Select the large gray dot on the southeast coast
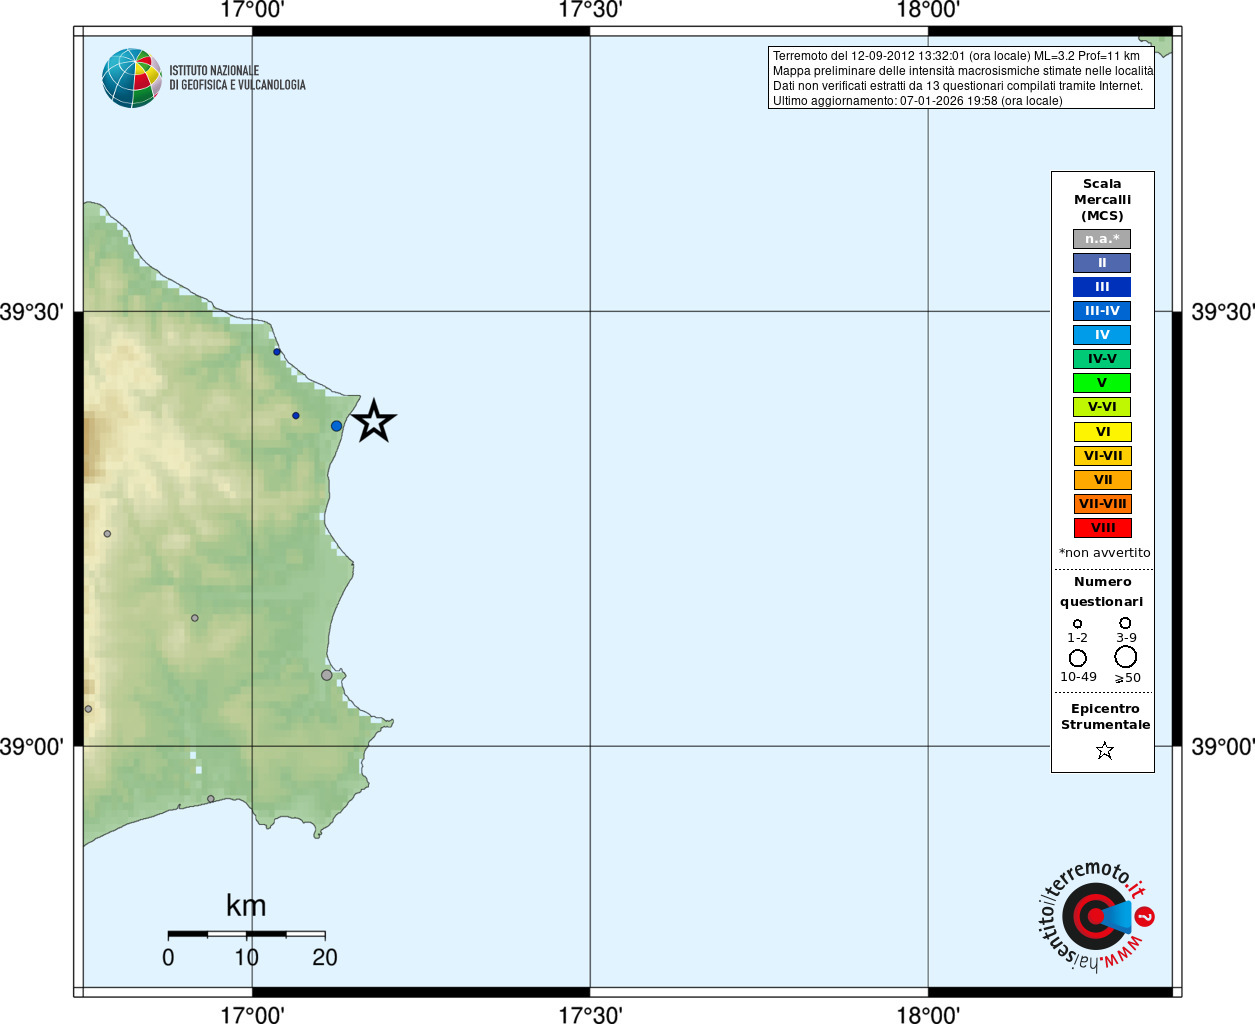This screenshot has height=1024, width=1255. coord(327,675)
